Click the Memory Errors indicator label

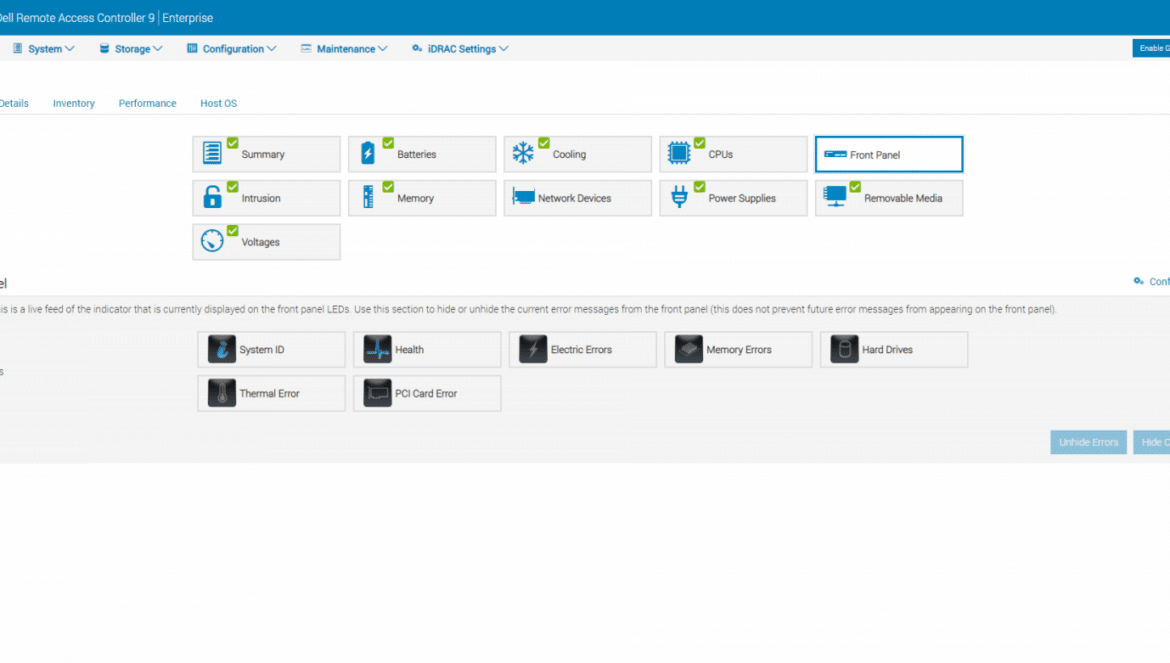click(x=739, y=350)
